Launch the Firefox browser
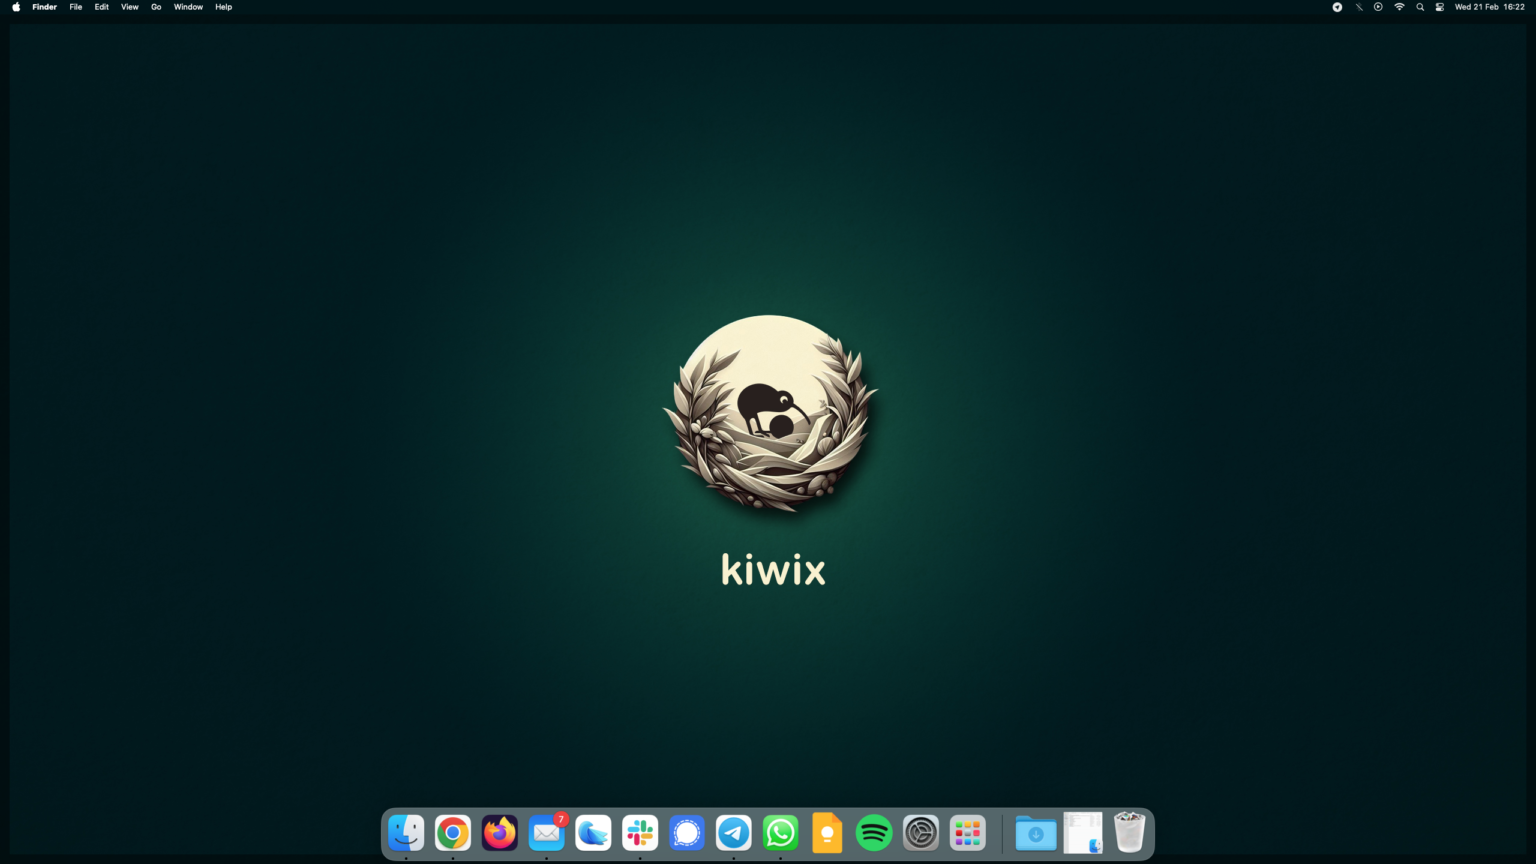 coord(499,832)
